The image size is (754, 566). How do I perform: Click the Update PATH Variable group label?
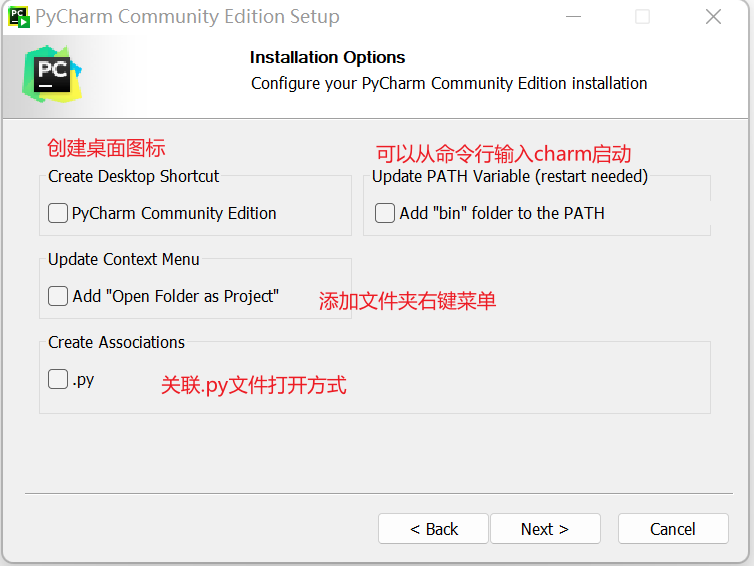pyautogui.click(x=509, y=176)
